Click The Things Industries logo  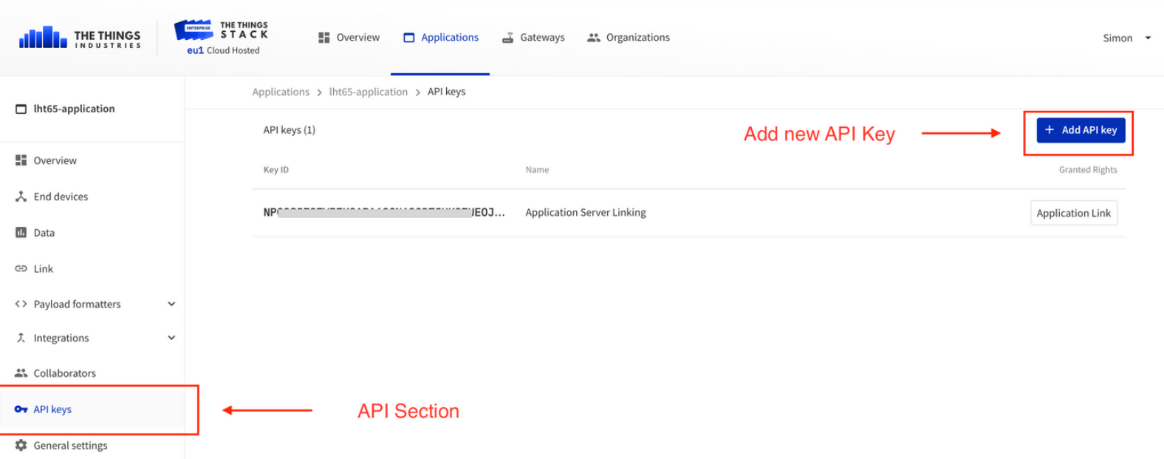(x=79, y=38)
